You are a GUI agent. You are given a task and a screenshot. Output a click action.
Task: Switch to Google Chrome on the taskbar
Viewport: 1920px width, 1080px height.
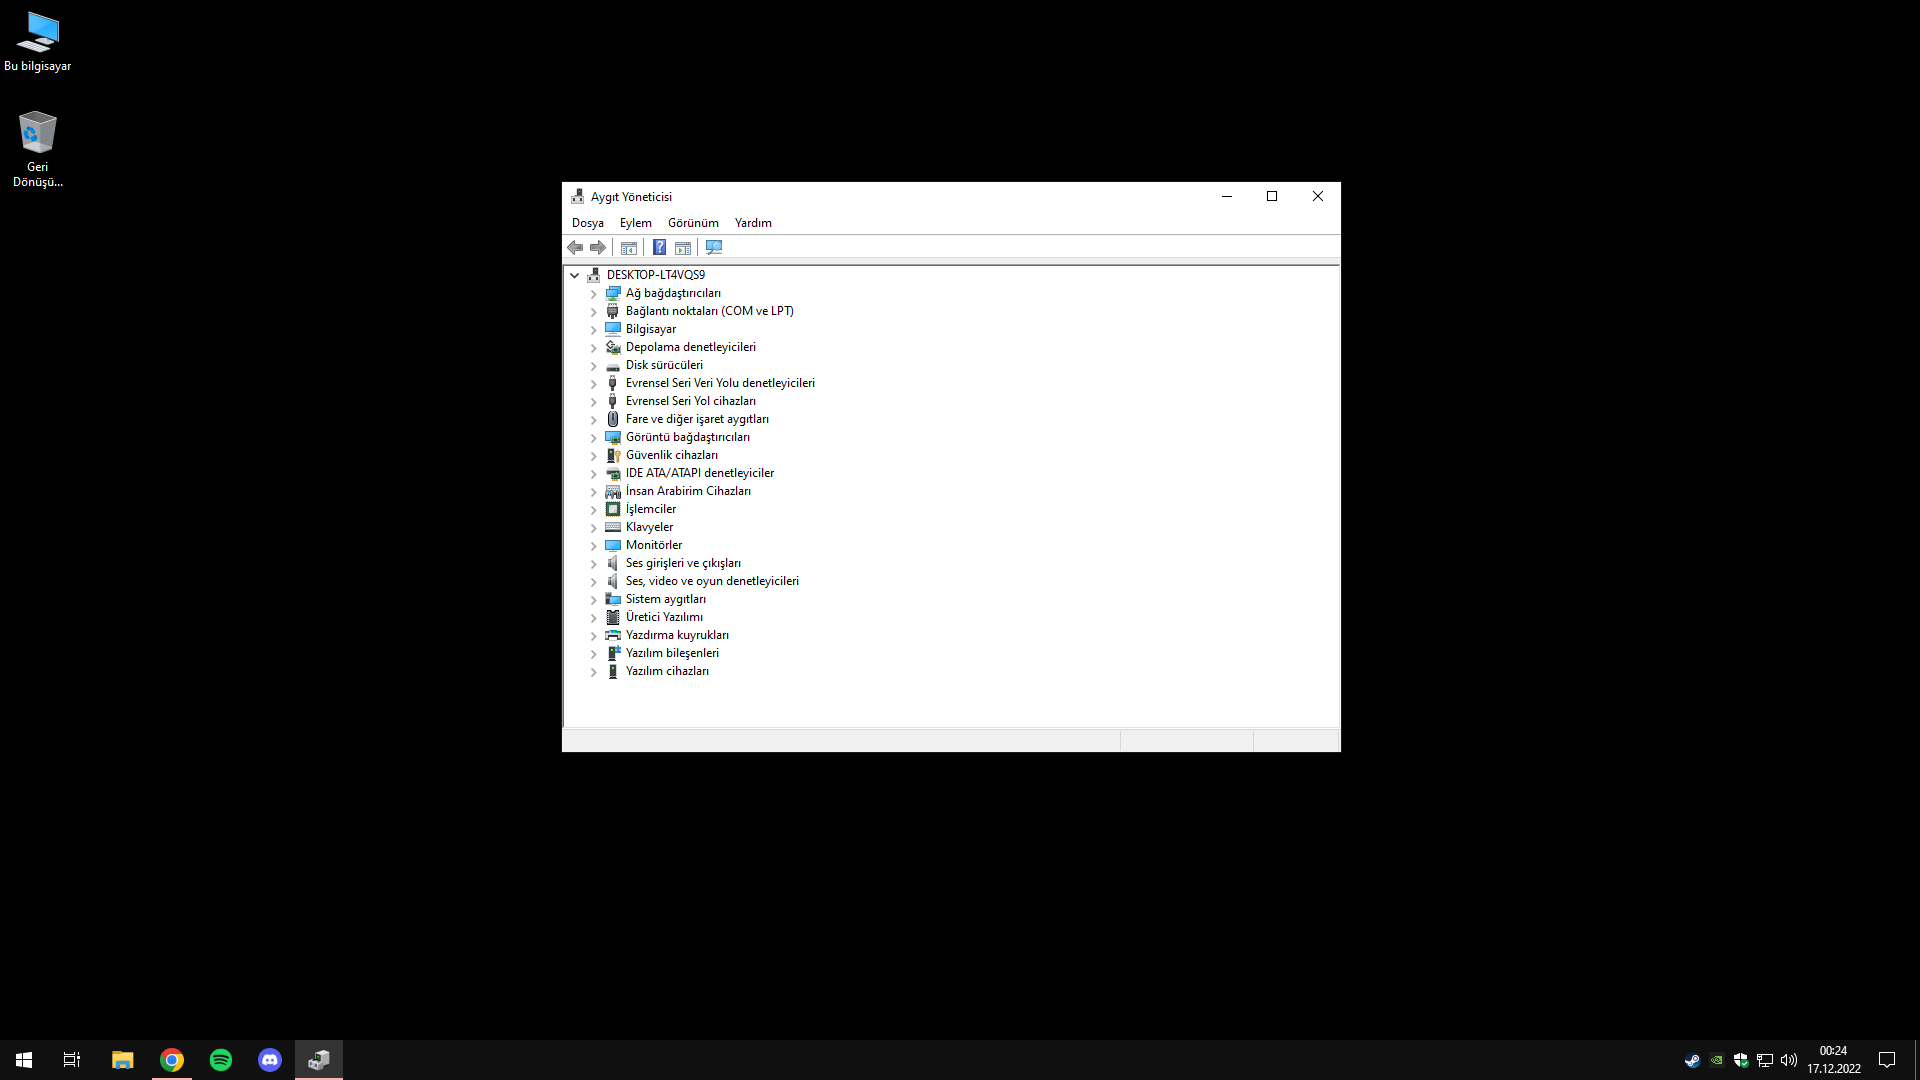pos(172,1060)
